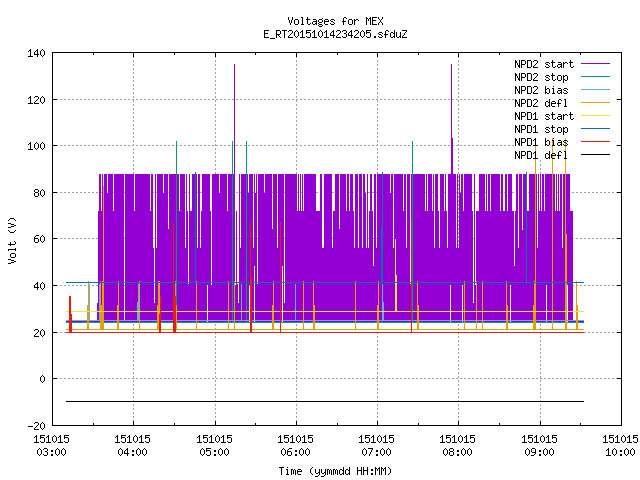Click the x-axis tick label 08:00

click(457, 452)
